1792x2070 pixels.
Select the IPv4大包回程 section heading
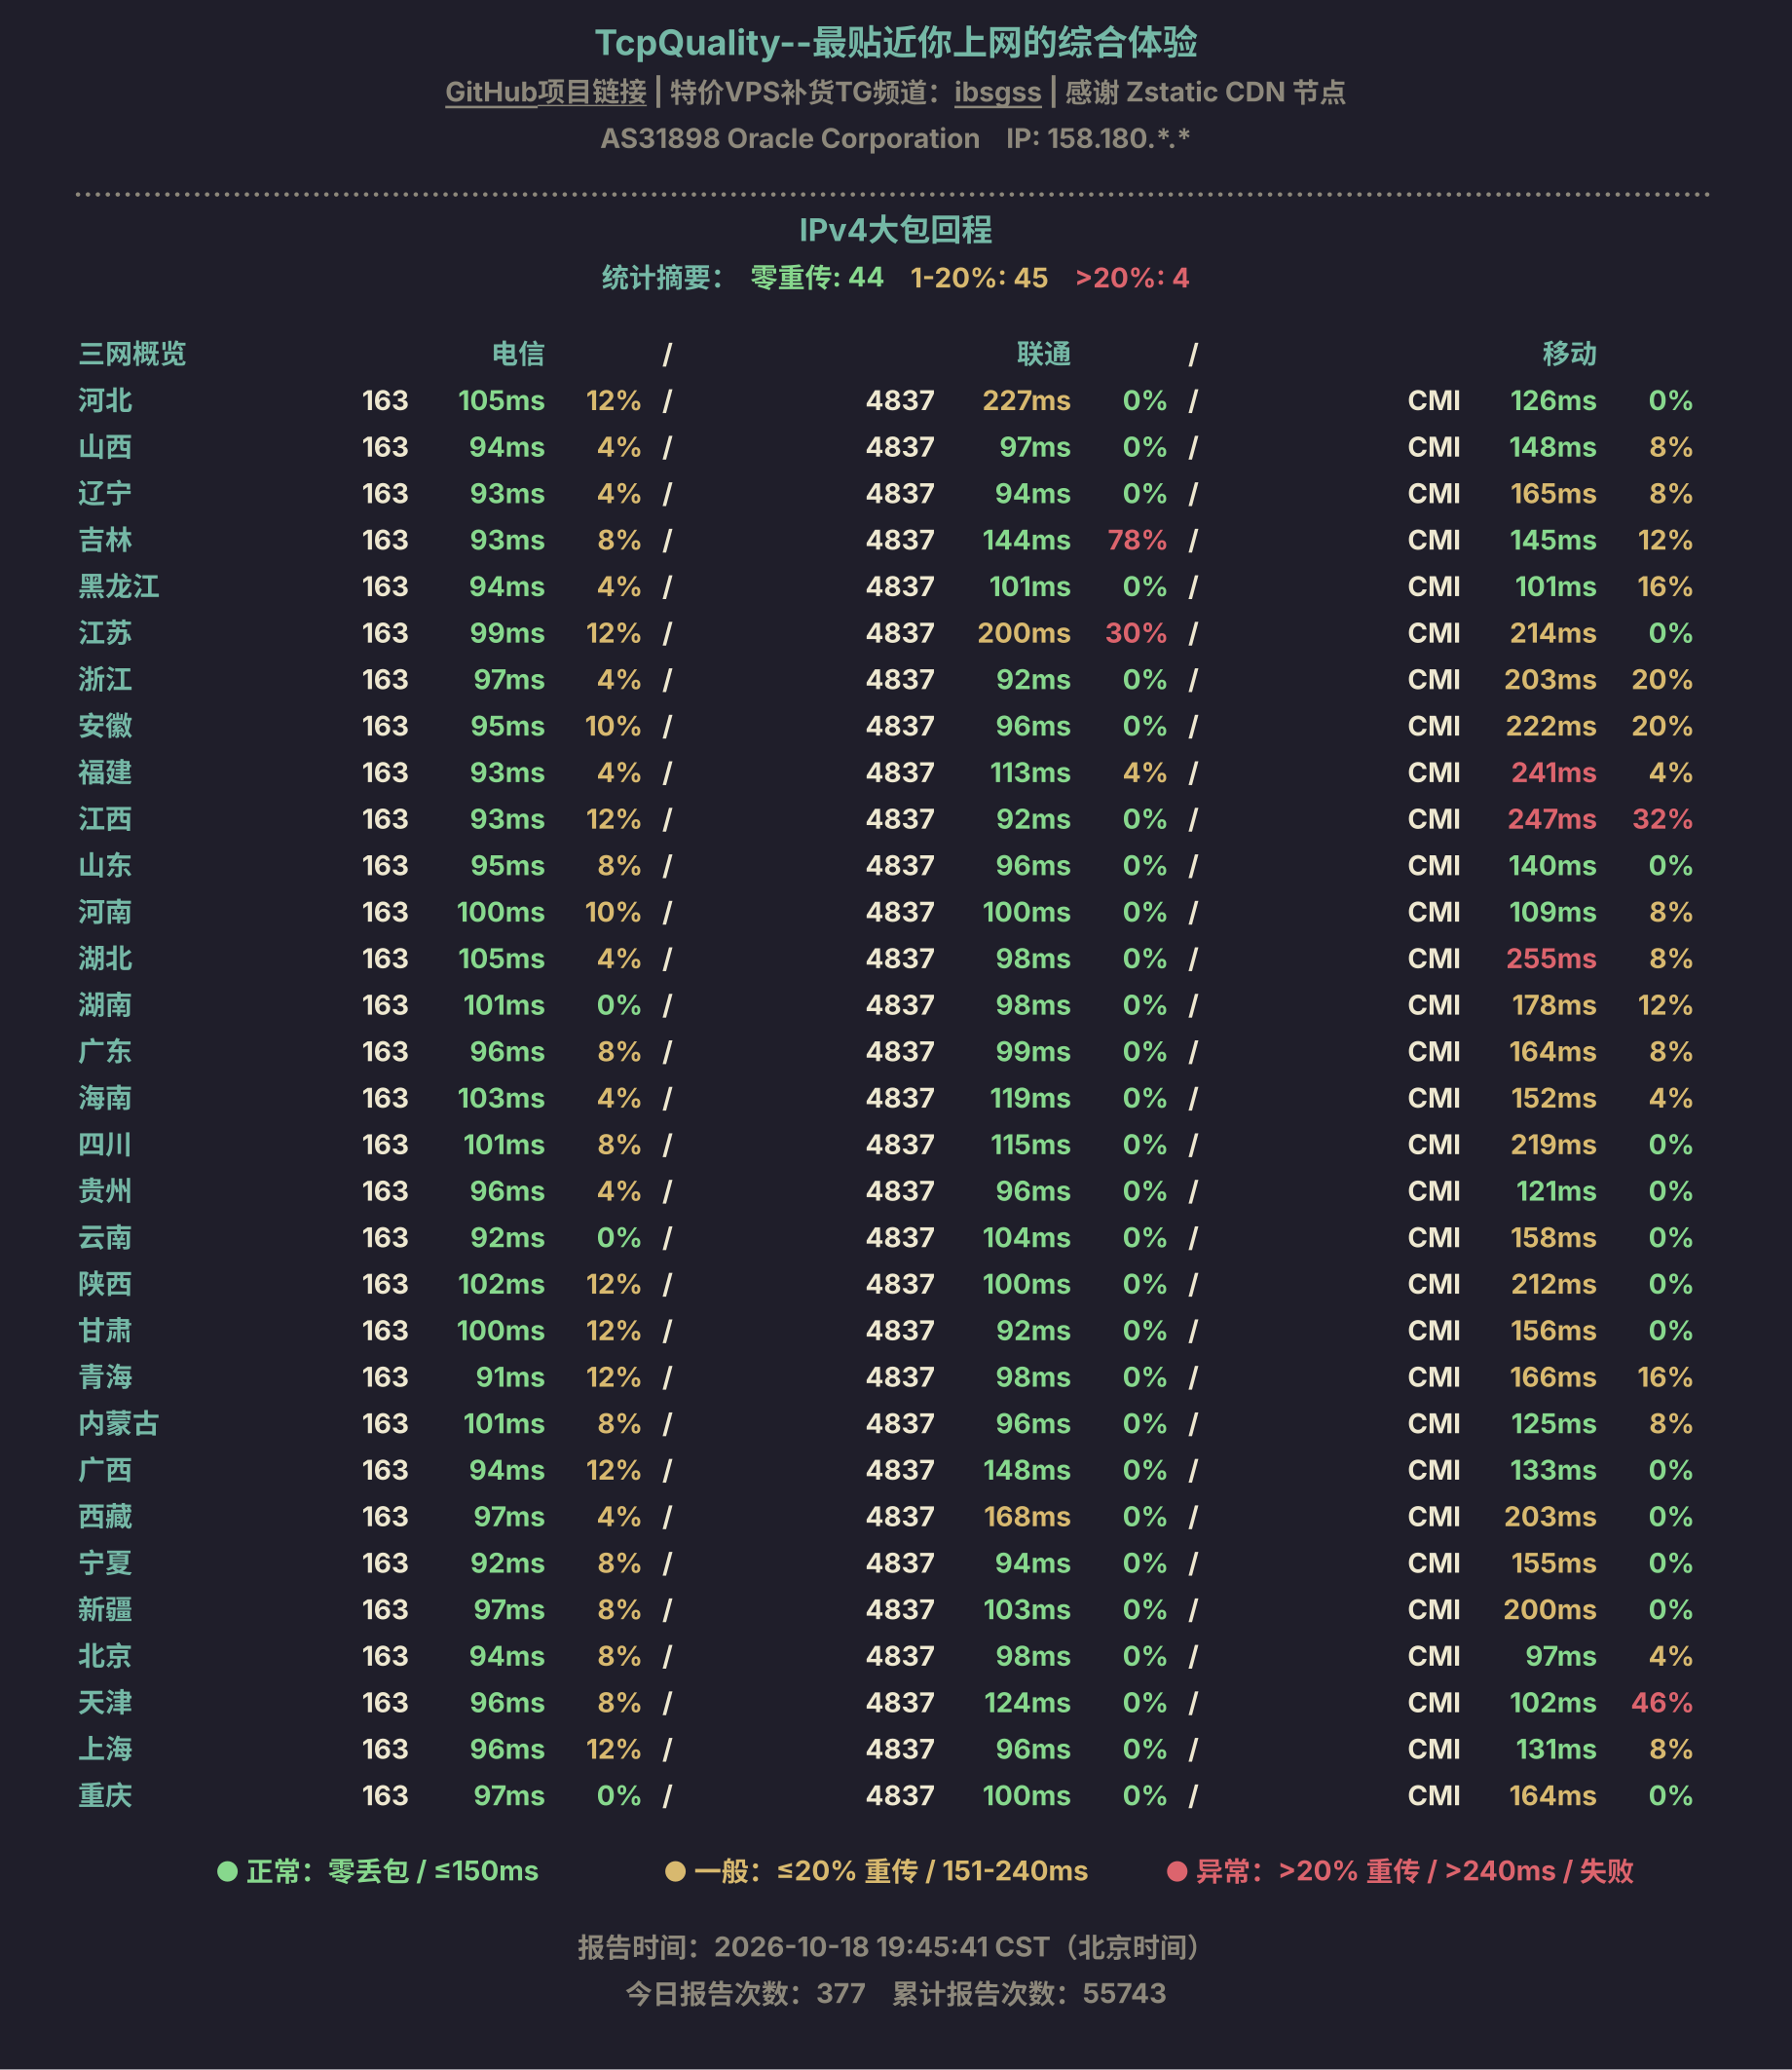coord(896,230)
